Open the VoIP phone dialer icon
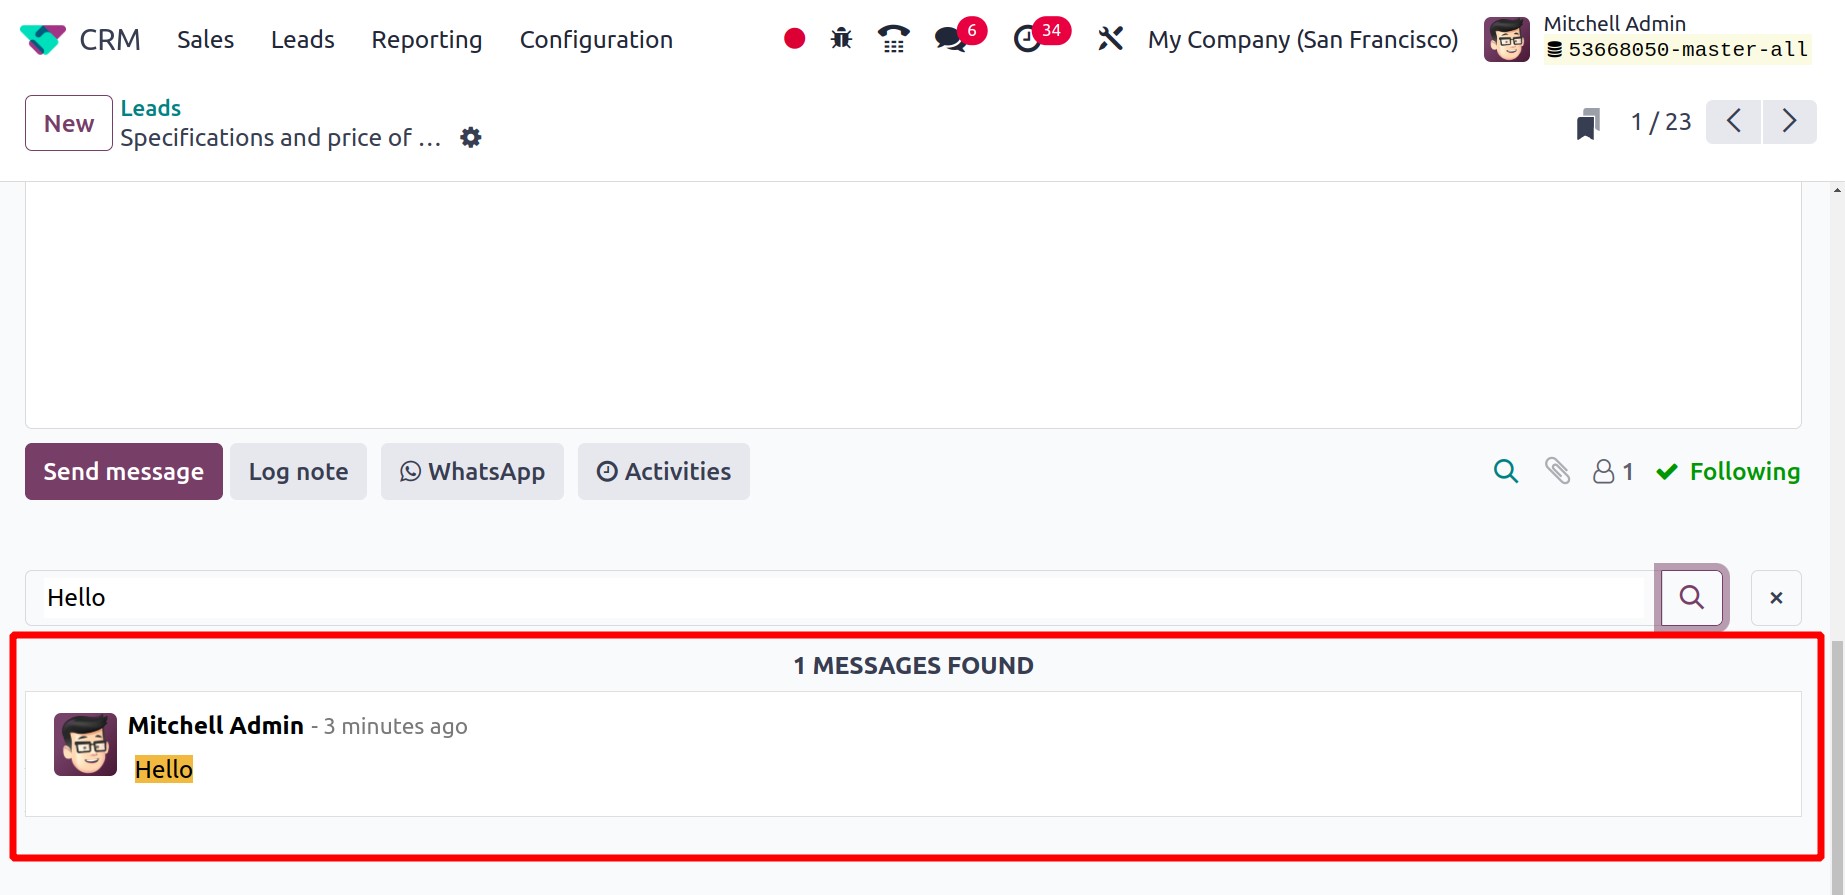 tap(894, 39)
